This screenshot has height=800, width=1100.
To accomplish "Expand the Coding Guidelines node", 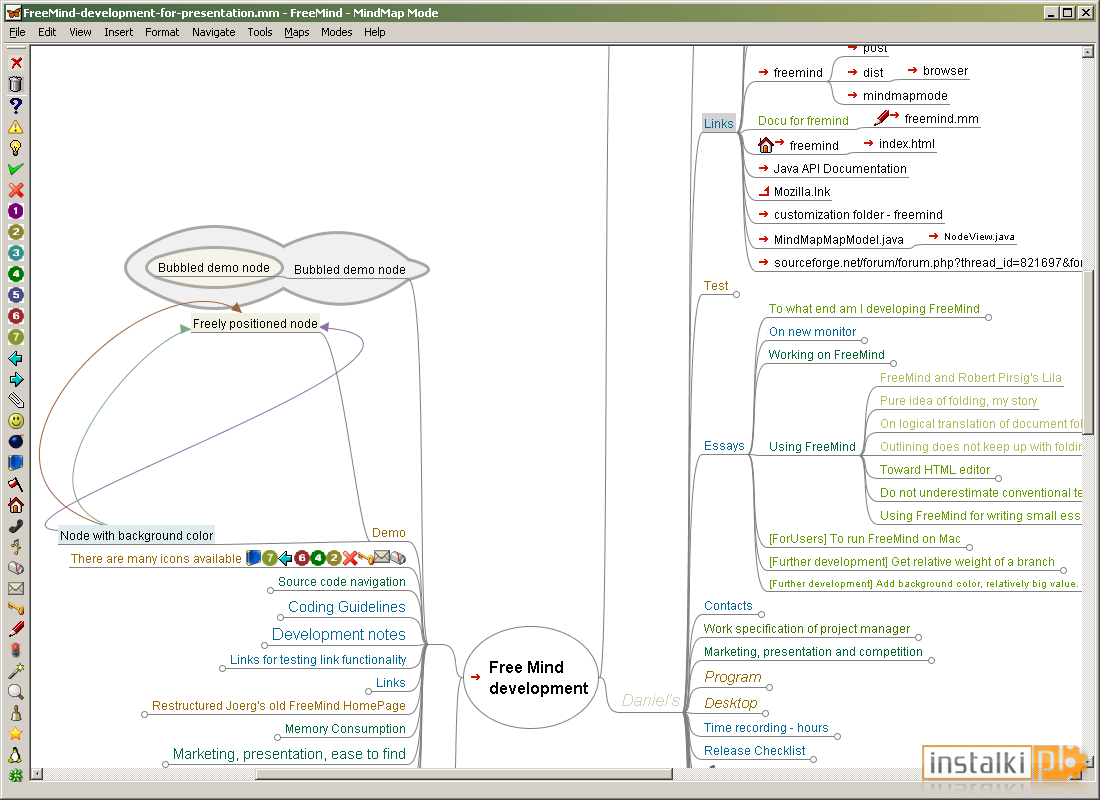I will tap(281, 618).
